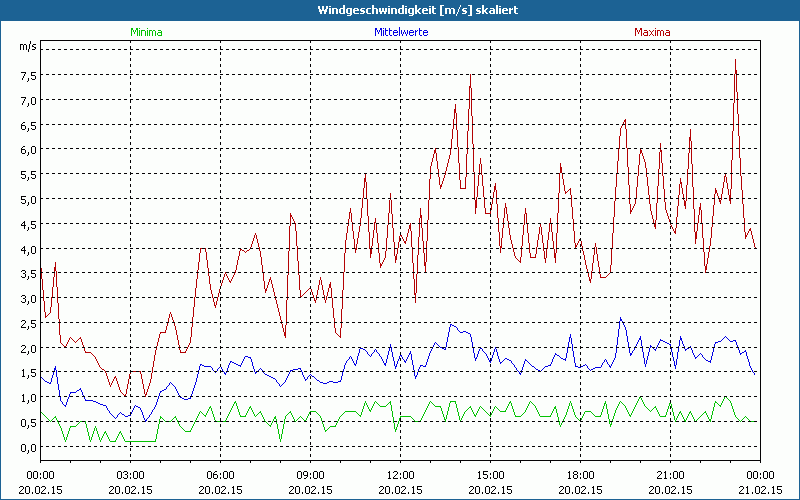Click the red Maxima legend label

[652, 32]
